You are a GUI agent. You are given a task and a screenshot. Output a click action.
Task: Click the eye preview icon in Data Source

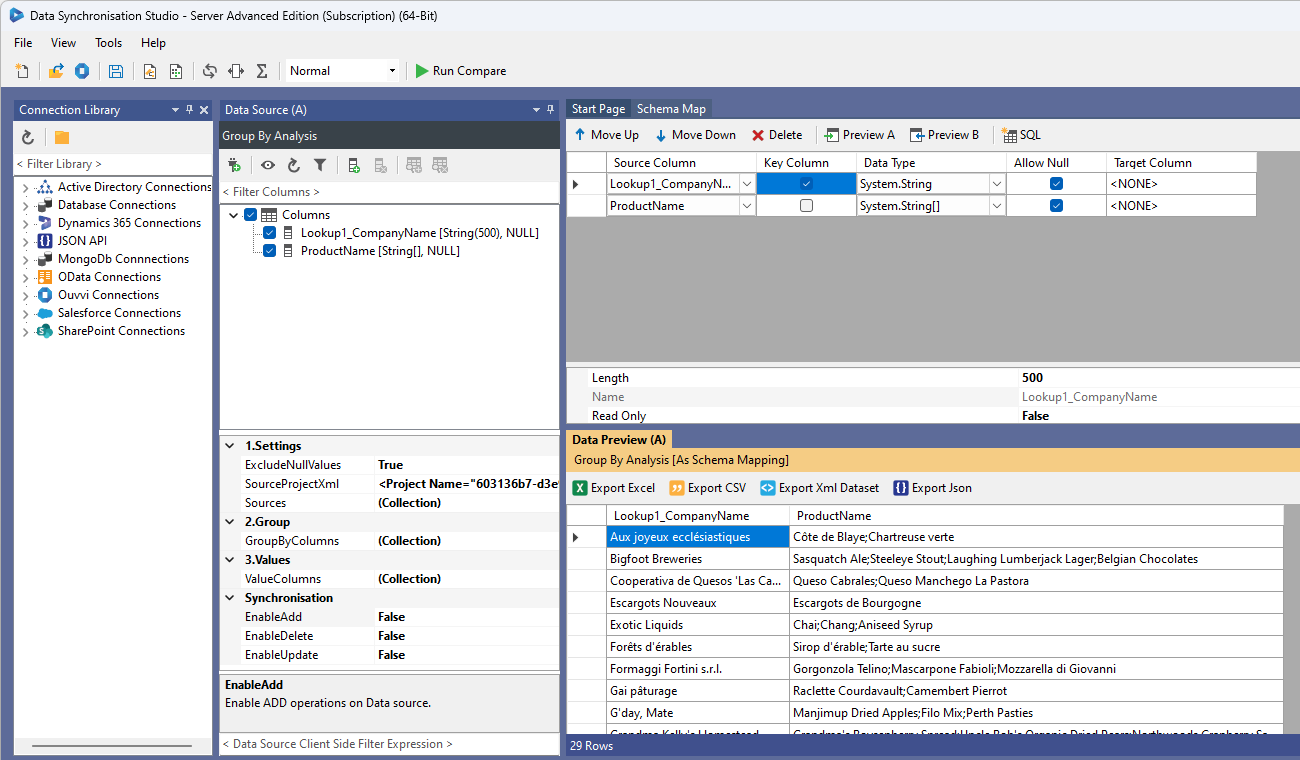pos(268,165)
